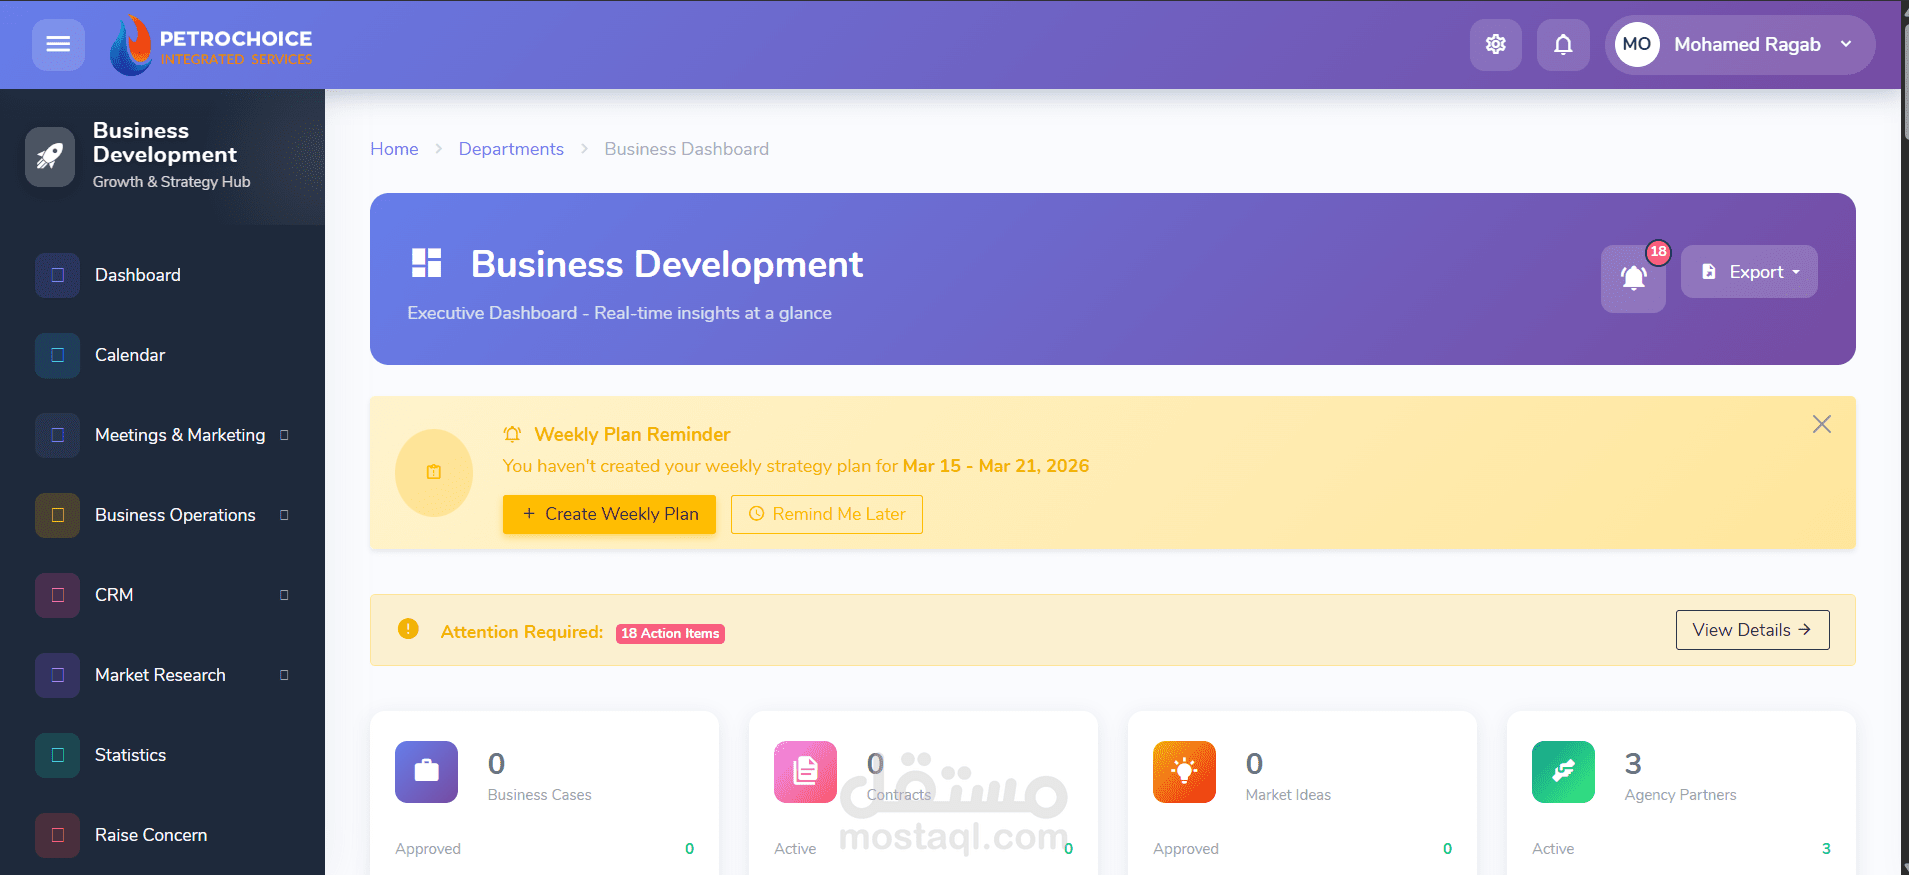The image size is (1909, 875).
Task: Click the Statistics sidebar icon
Action: 58,755
